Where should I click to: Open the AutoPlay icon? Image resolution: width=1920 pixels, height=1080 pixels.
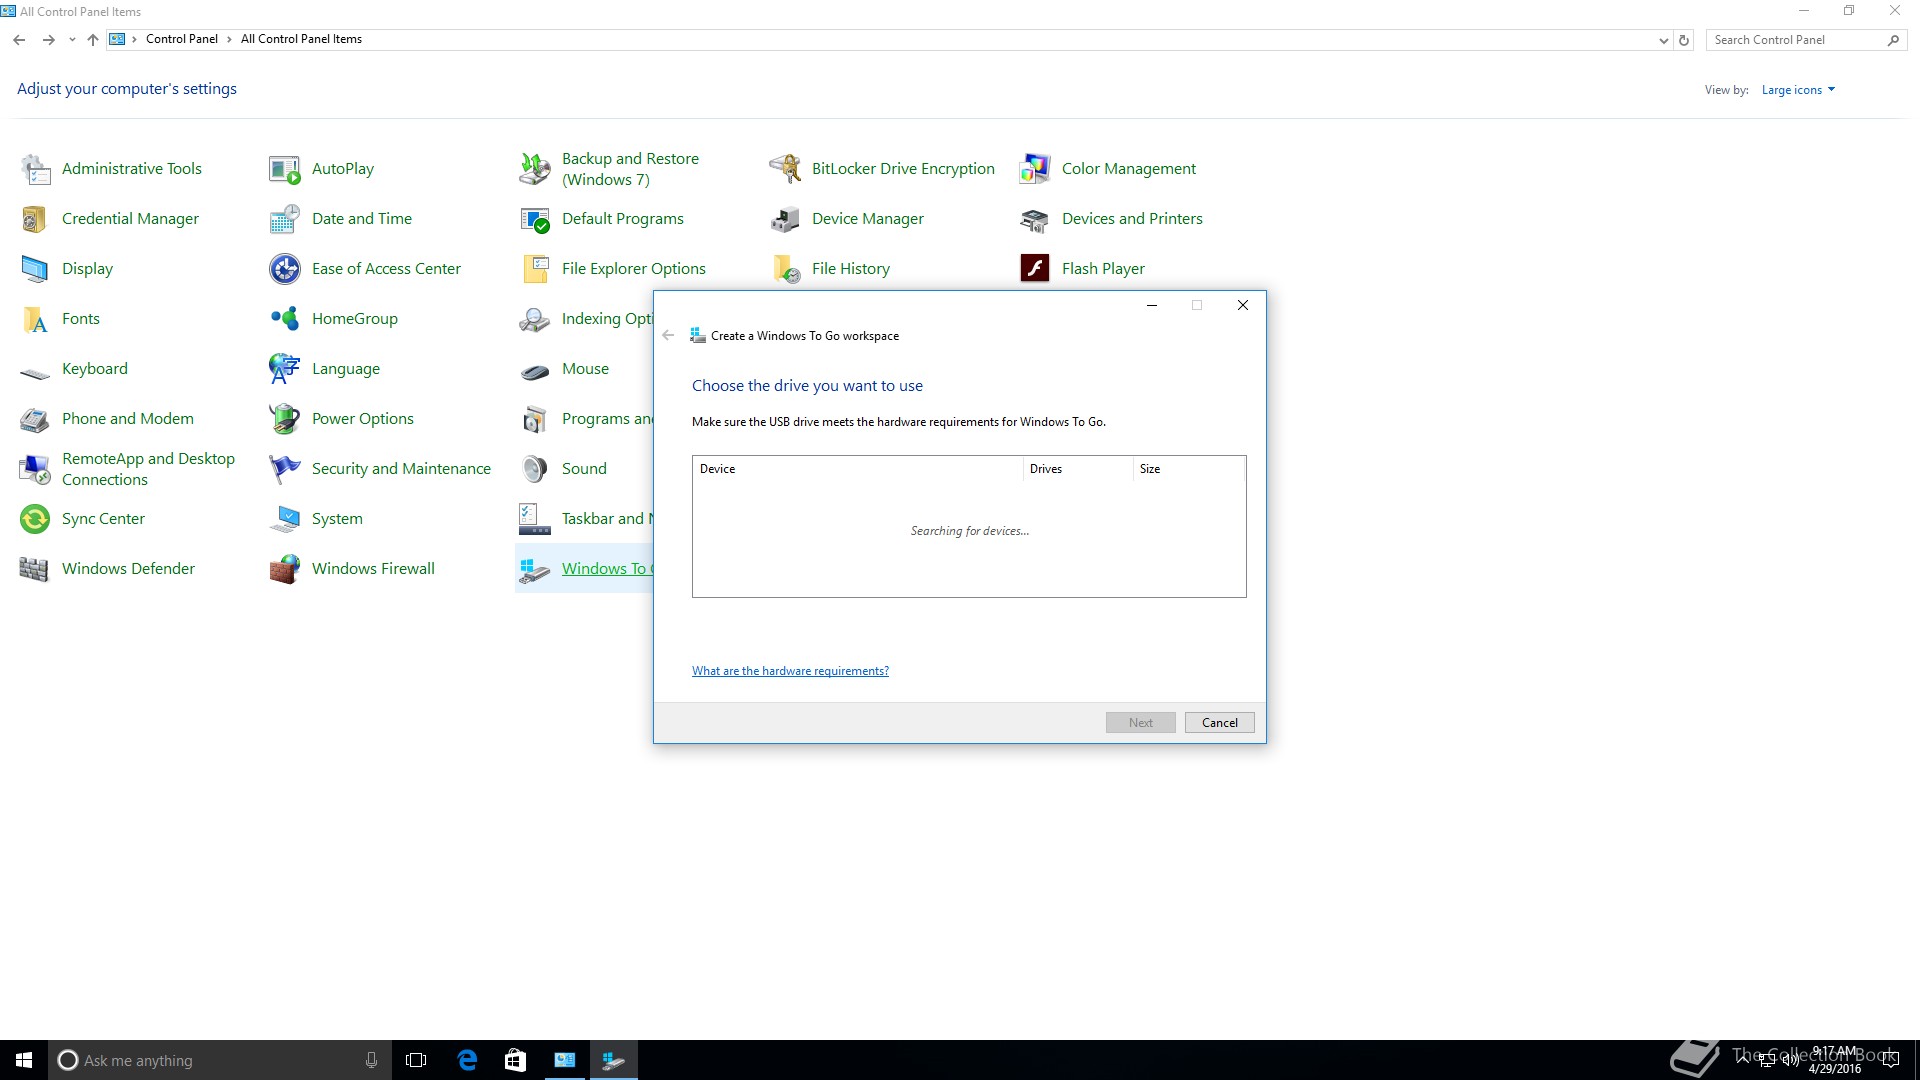[x=285, y=169]
